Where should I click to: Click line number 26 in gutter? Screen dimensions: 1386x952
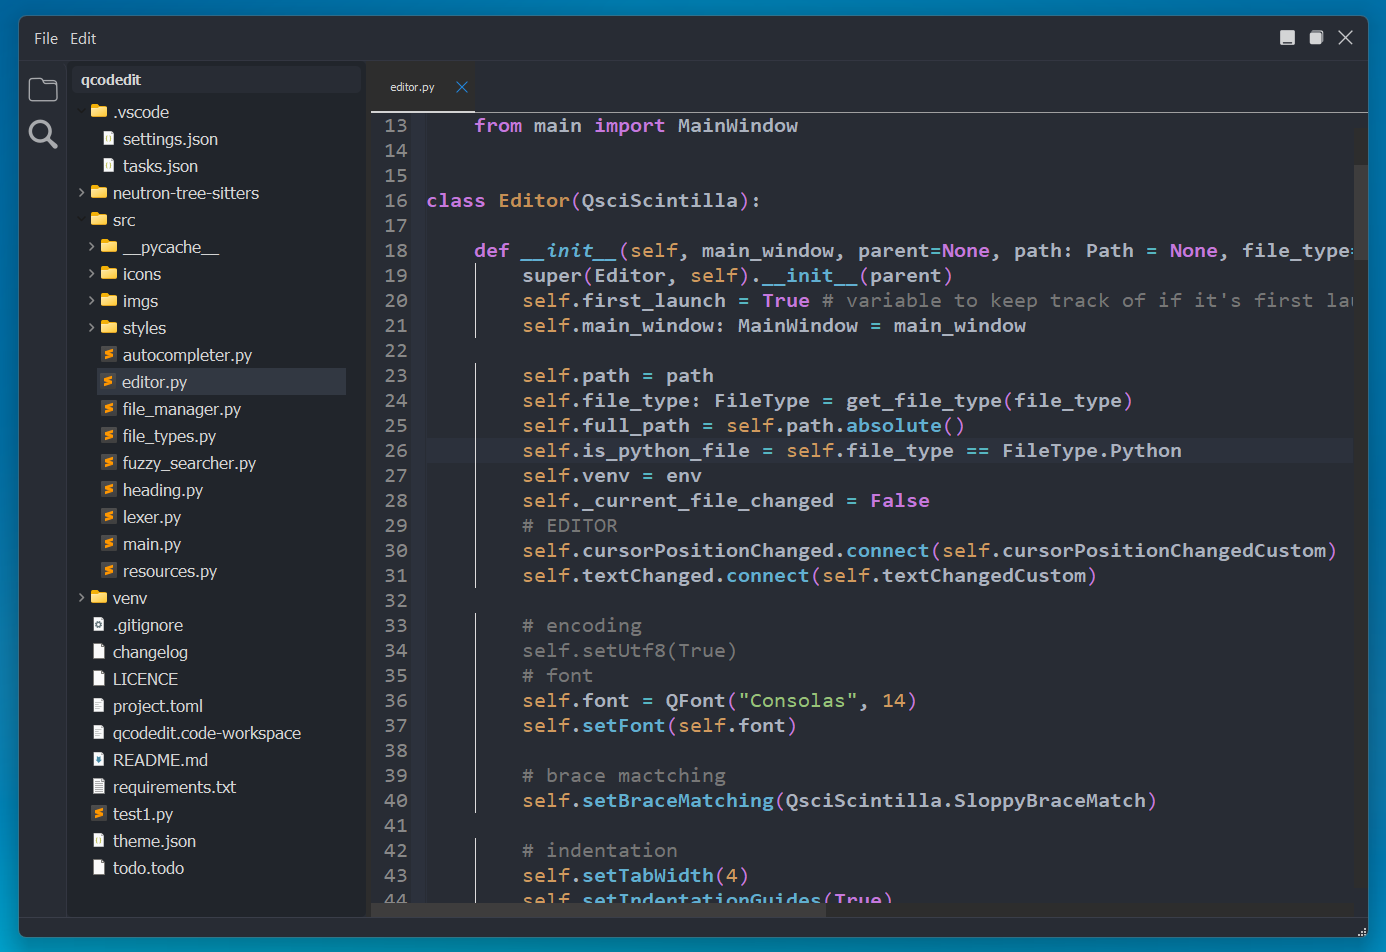point(396,451)
